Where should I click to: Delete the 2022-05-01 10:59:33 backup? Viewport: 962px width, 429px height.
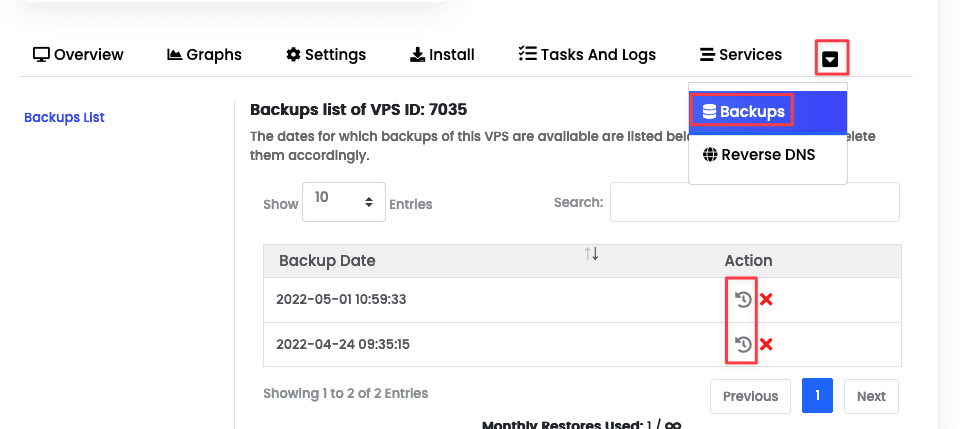[766, 300]
